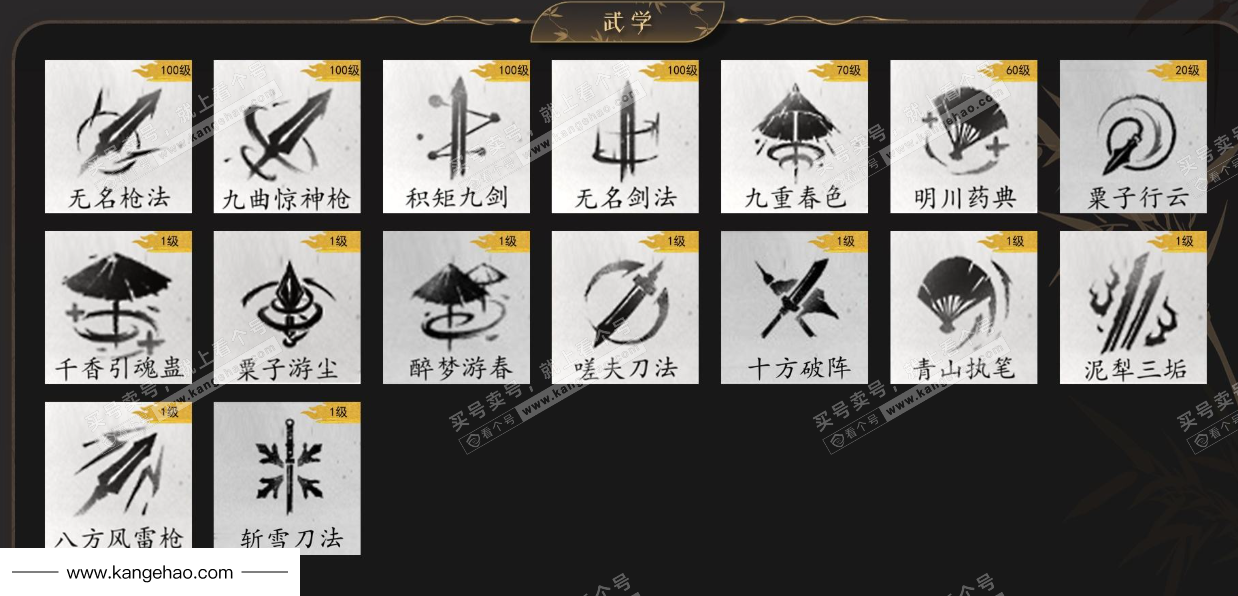The image size is (1238, 596).
Task: Choose the 无名剑法 skill tile
Action: point(625,137)
